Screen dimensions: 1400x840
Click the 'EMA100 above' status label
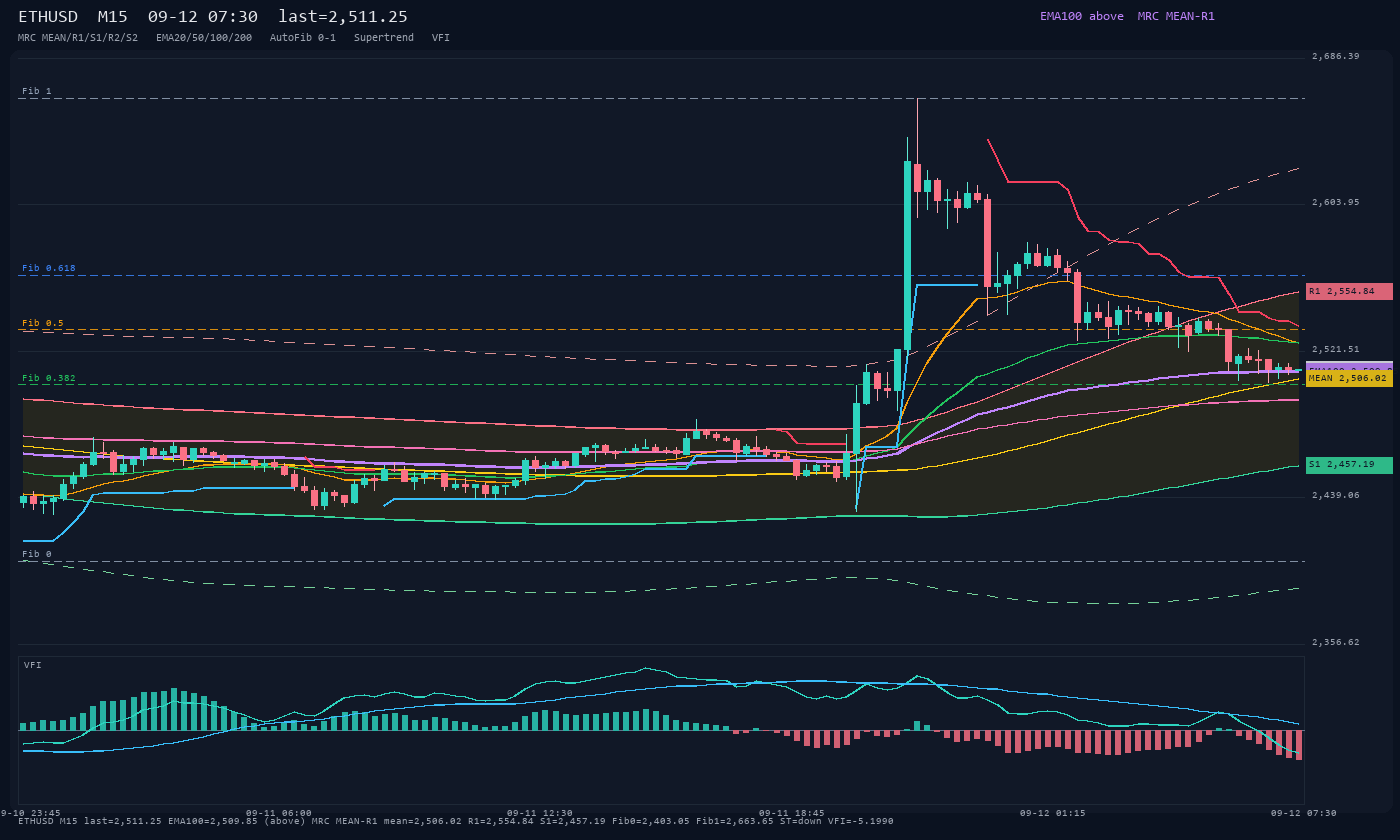(1082, 16)
